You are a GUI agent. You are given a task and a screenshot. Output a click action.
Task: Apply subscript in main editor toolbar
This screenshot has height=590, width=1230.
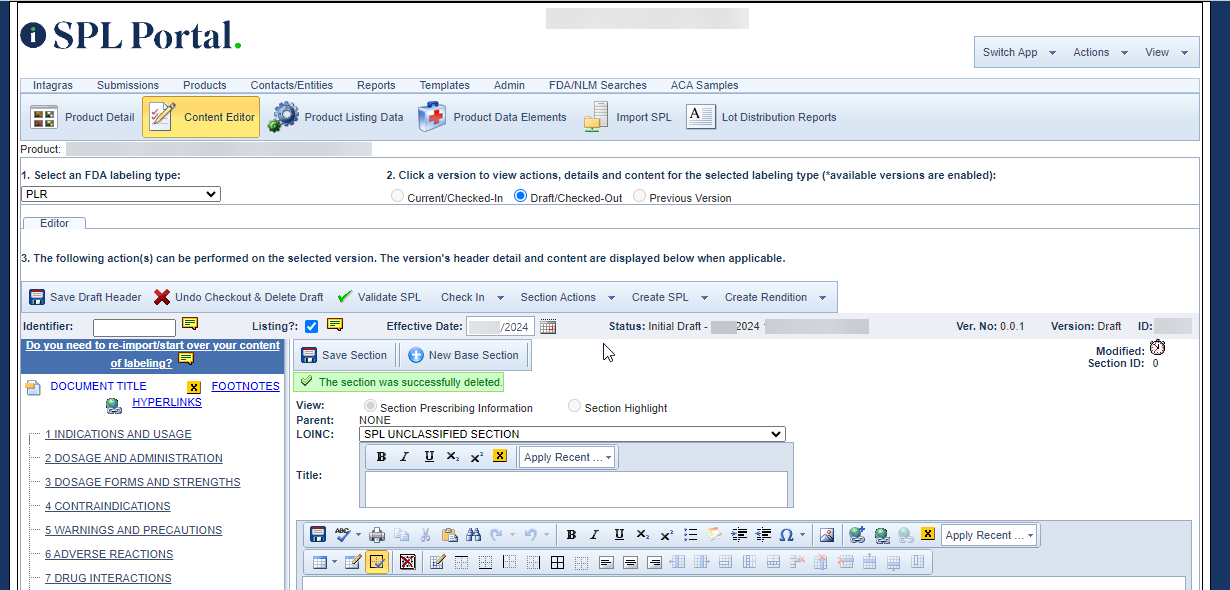[x=643, y=535]
